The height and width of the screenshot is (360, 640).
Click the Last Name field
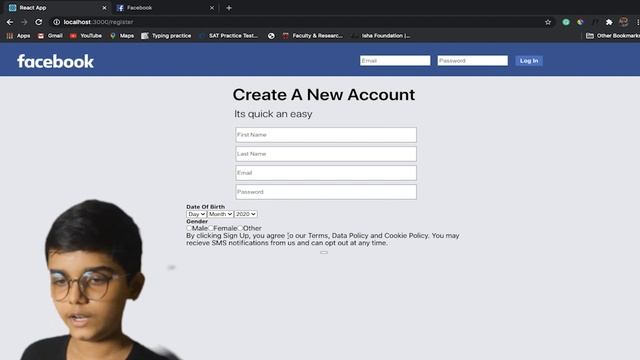click(x=326, y=154)
